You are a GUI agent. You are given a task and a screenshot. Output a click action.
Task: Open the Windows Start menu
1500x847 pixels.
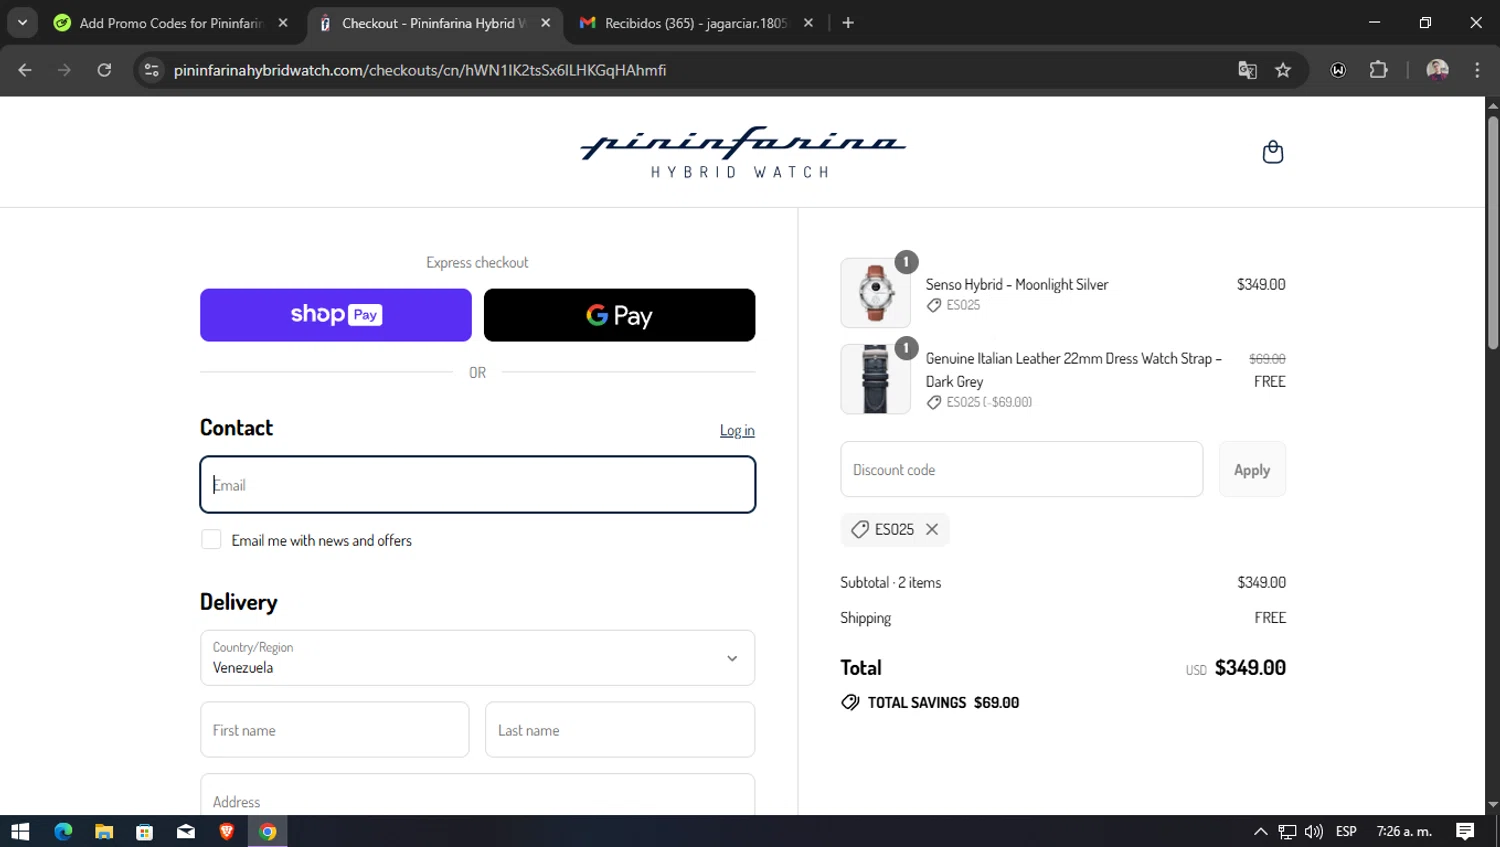coord(20,831)
